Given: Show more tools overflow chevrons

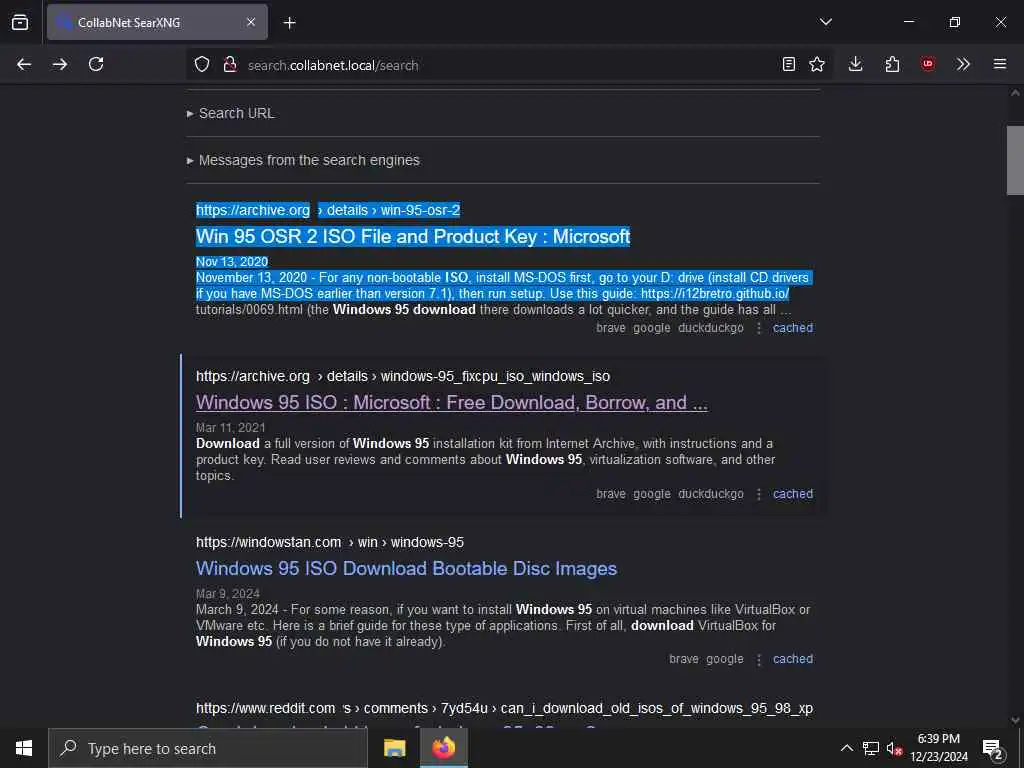Looking at the screenshot, I should tap(963, 64).
